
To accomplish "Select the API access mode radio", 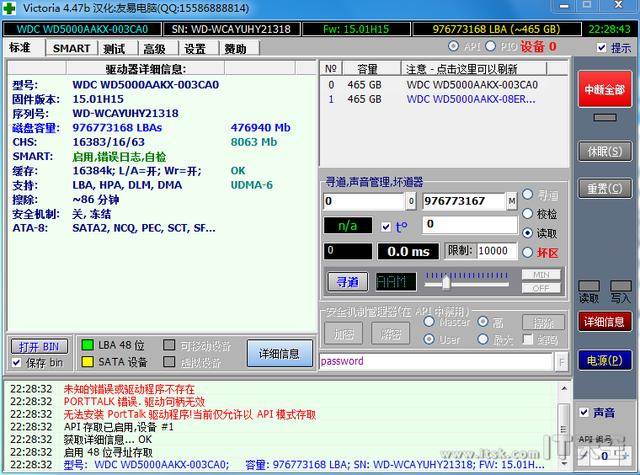I will 453,46.
